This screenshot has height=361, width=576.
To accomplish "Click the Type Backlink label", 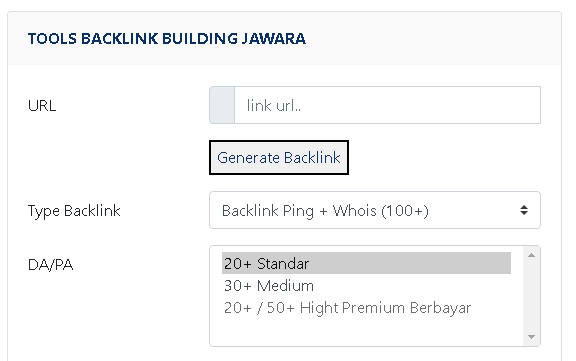I will pos(74,211).
